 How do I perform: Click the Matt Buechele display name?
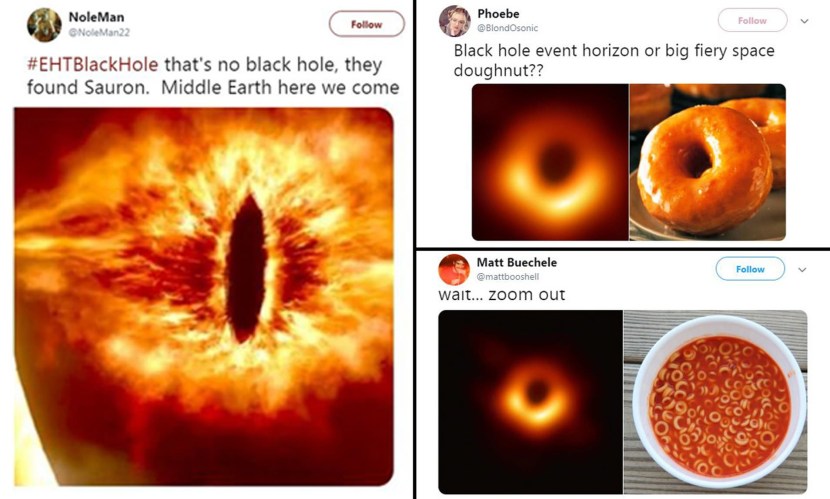coord(517,262)
